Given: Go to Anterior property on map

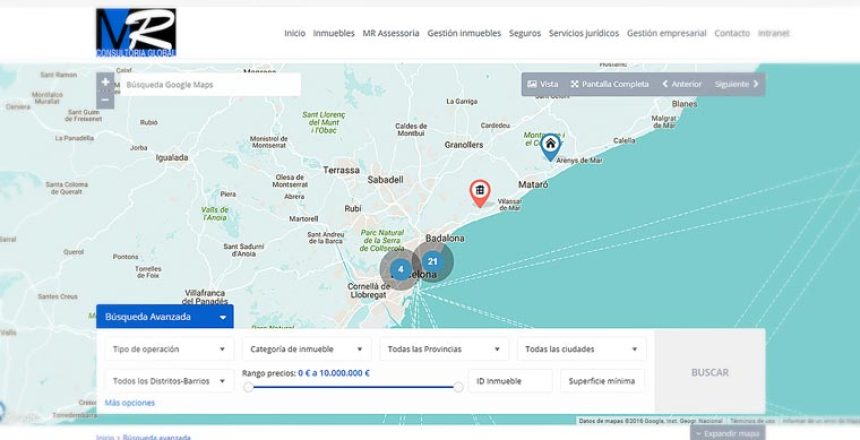Looking at the screenshot, I should click(x=682, y=84).
